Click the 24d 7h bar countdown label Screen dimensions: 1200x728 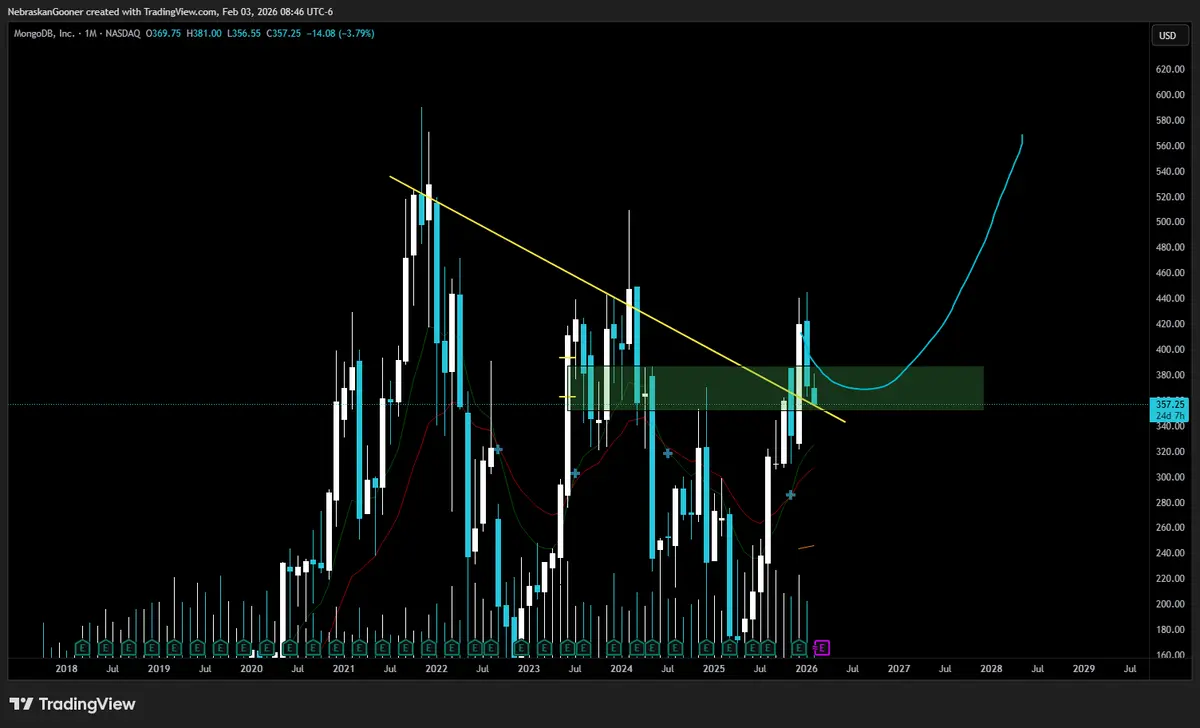coord(1168,415)
